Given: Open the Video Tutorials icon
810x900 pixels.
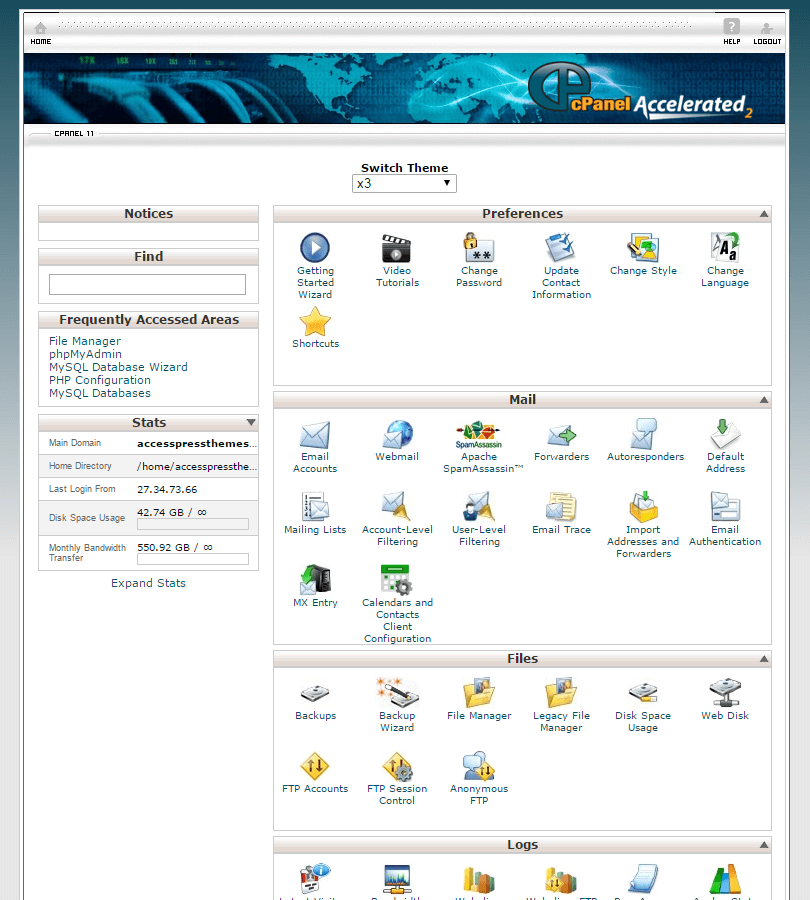Looking at the screenshot, I should (397, 248).
